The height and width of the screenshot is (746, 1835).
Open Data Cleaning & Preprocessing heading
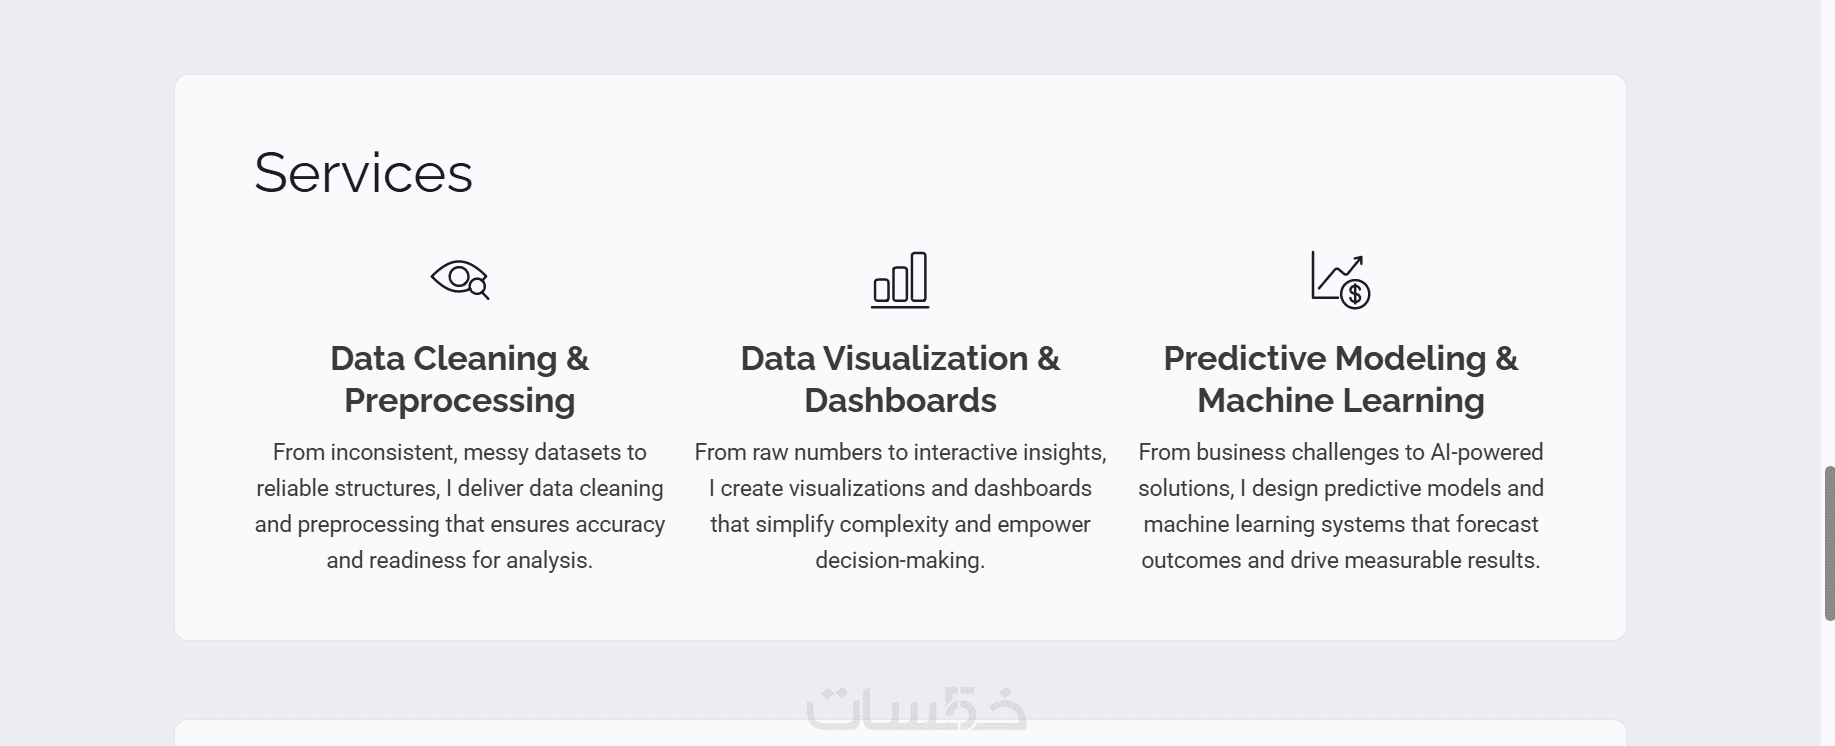tap(459, 379)
